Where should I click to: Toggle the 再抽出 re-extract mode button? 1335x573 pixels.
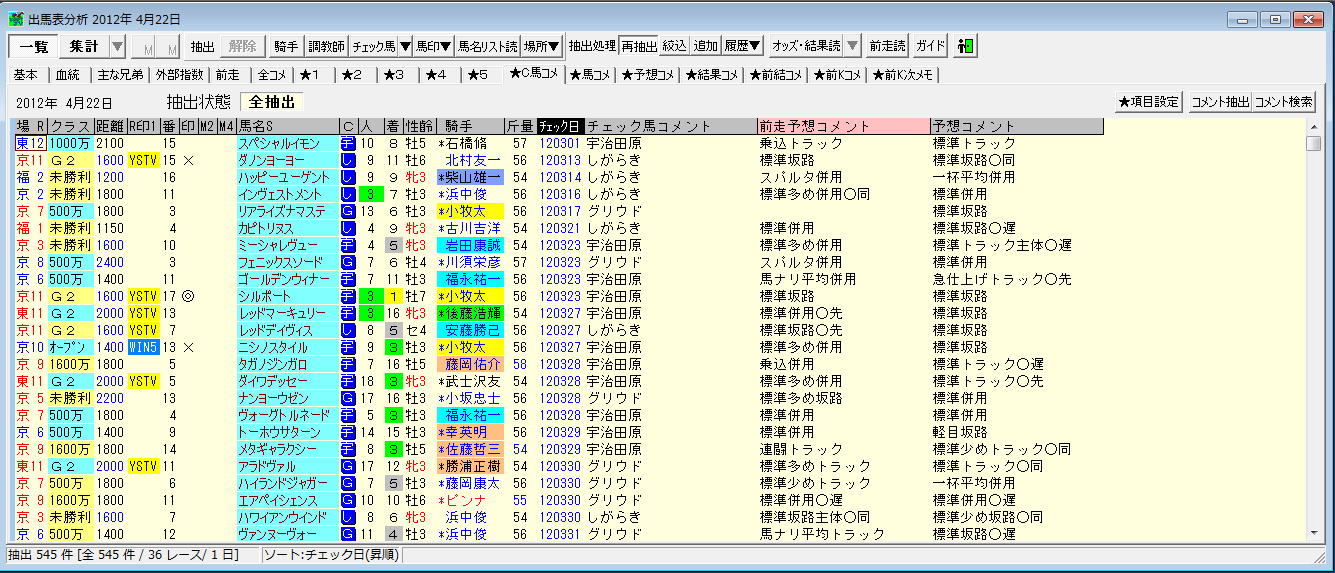tap(638, 46)
